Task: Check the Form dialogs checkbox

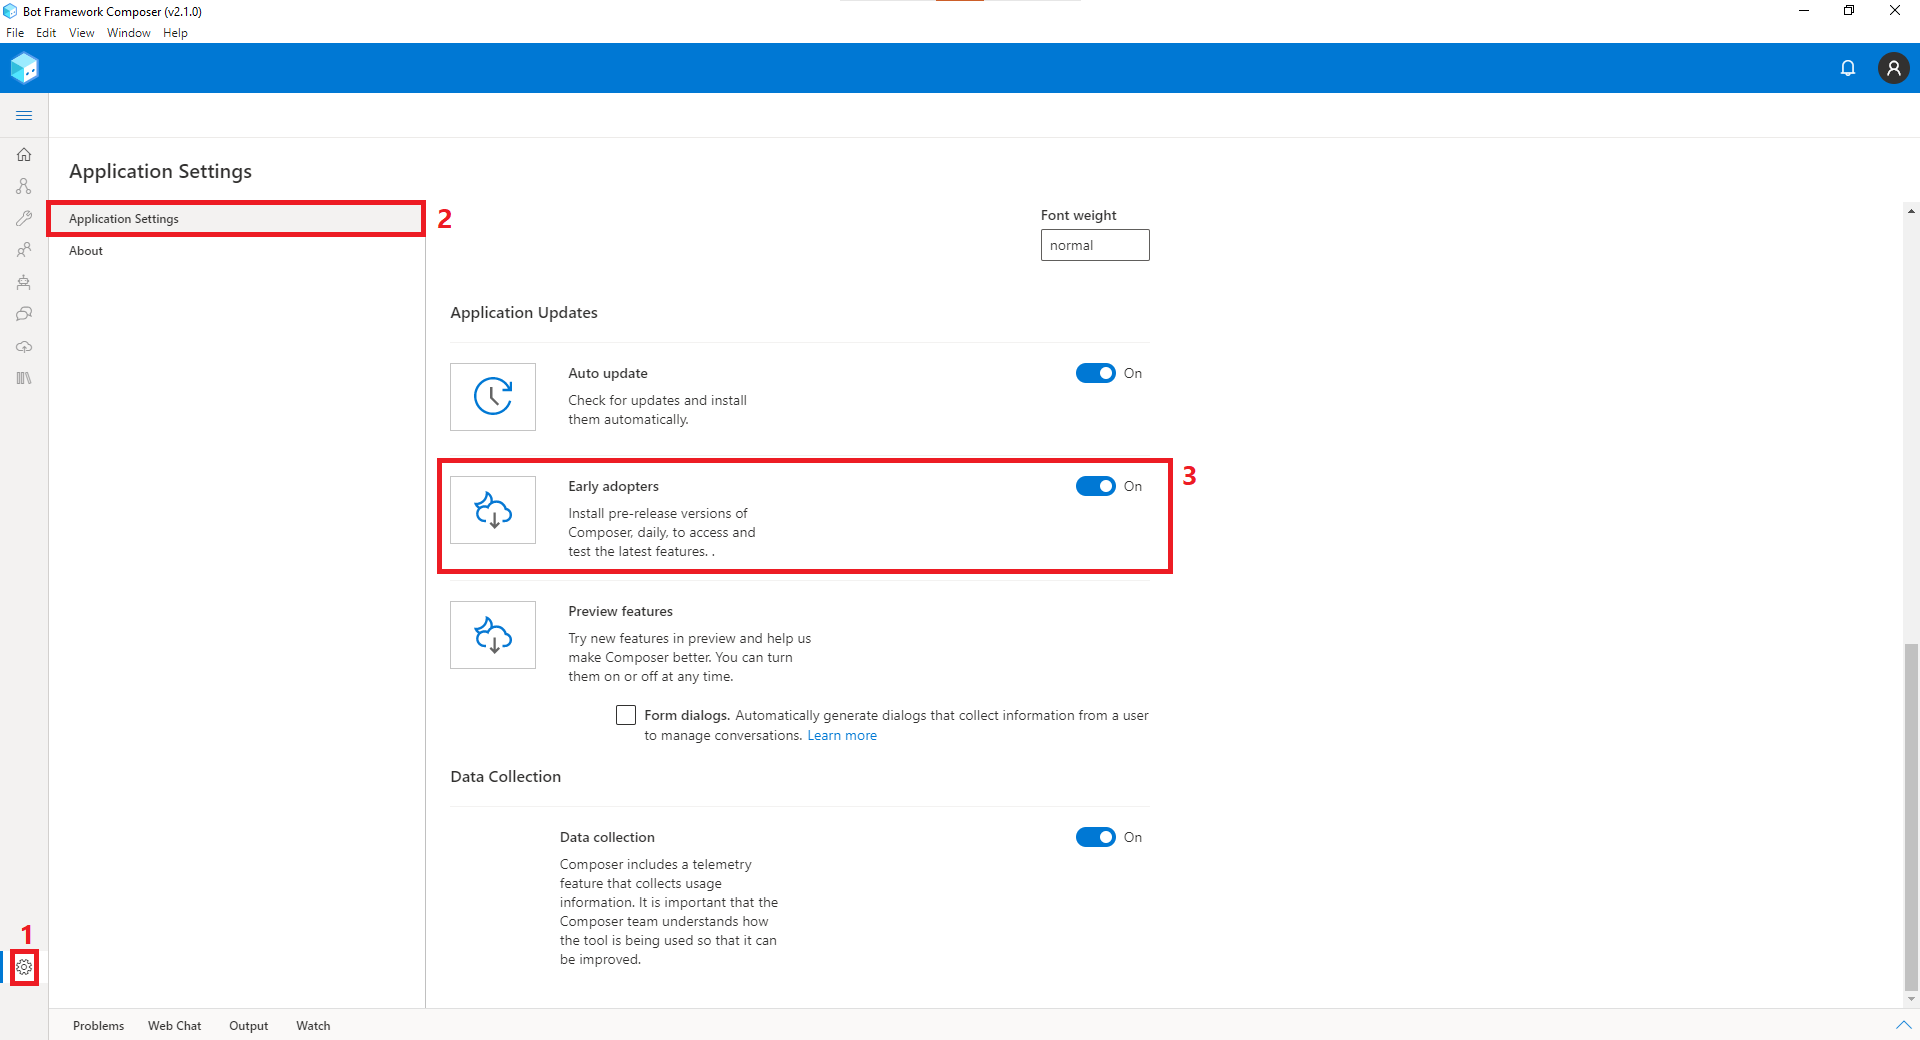Action: click(626, 715)
